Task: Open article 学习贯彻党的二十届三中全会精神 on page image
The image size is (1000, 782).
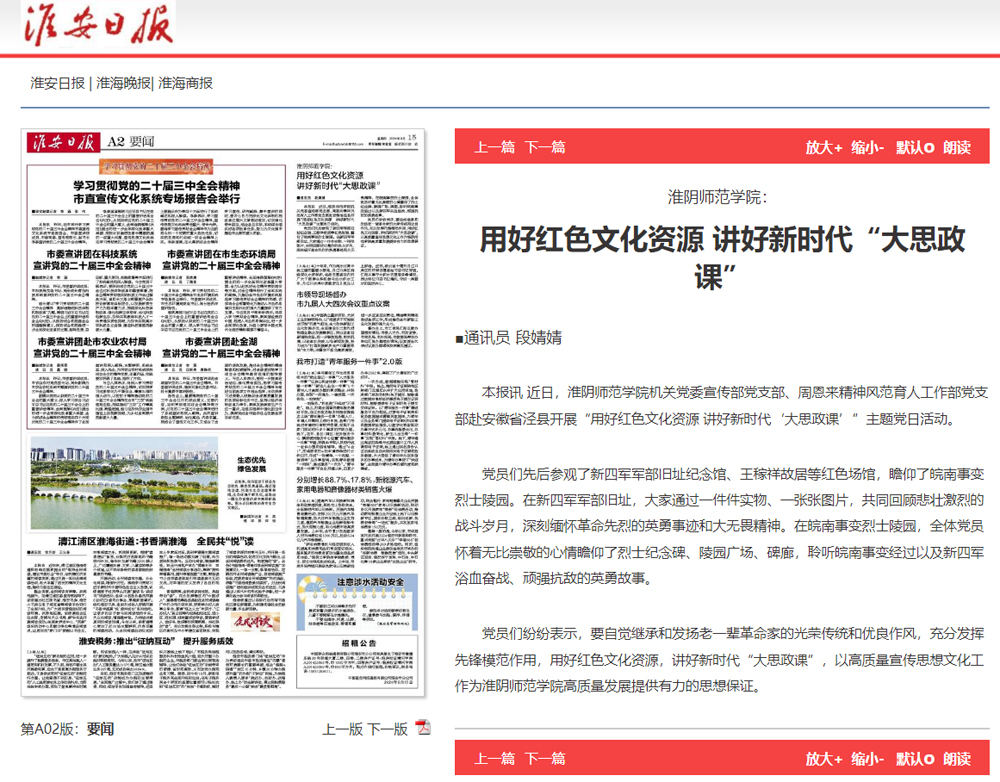Action: (x=156, y=192)
